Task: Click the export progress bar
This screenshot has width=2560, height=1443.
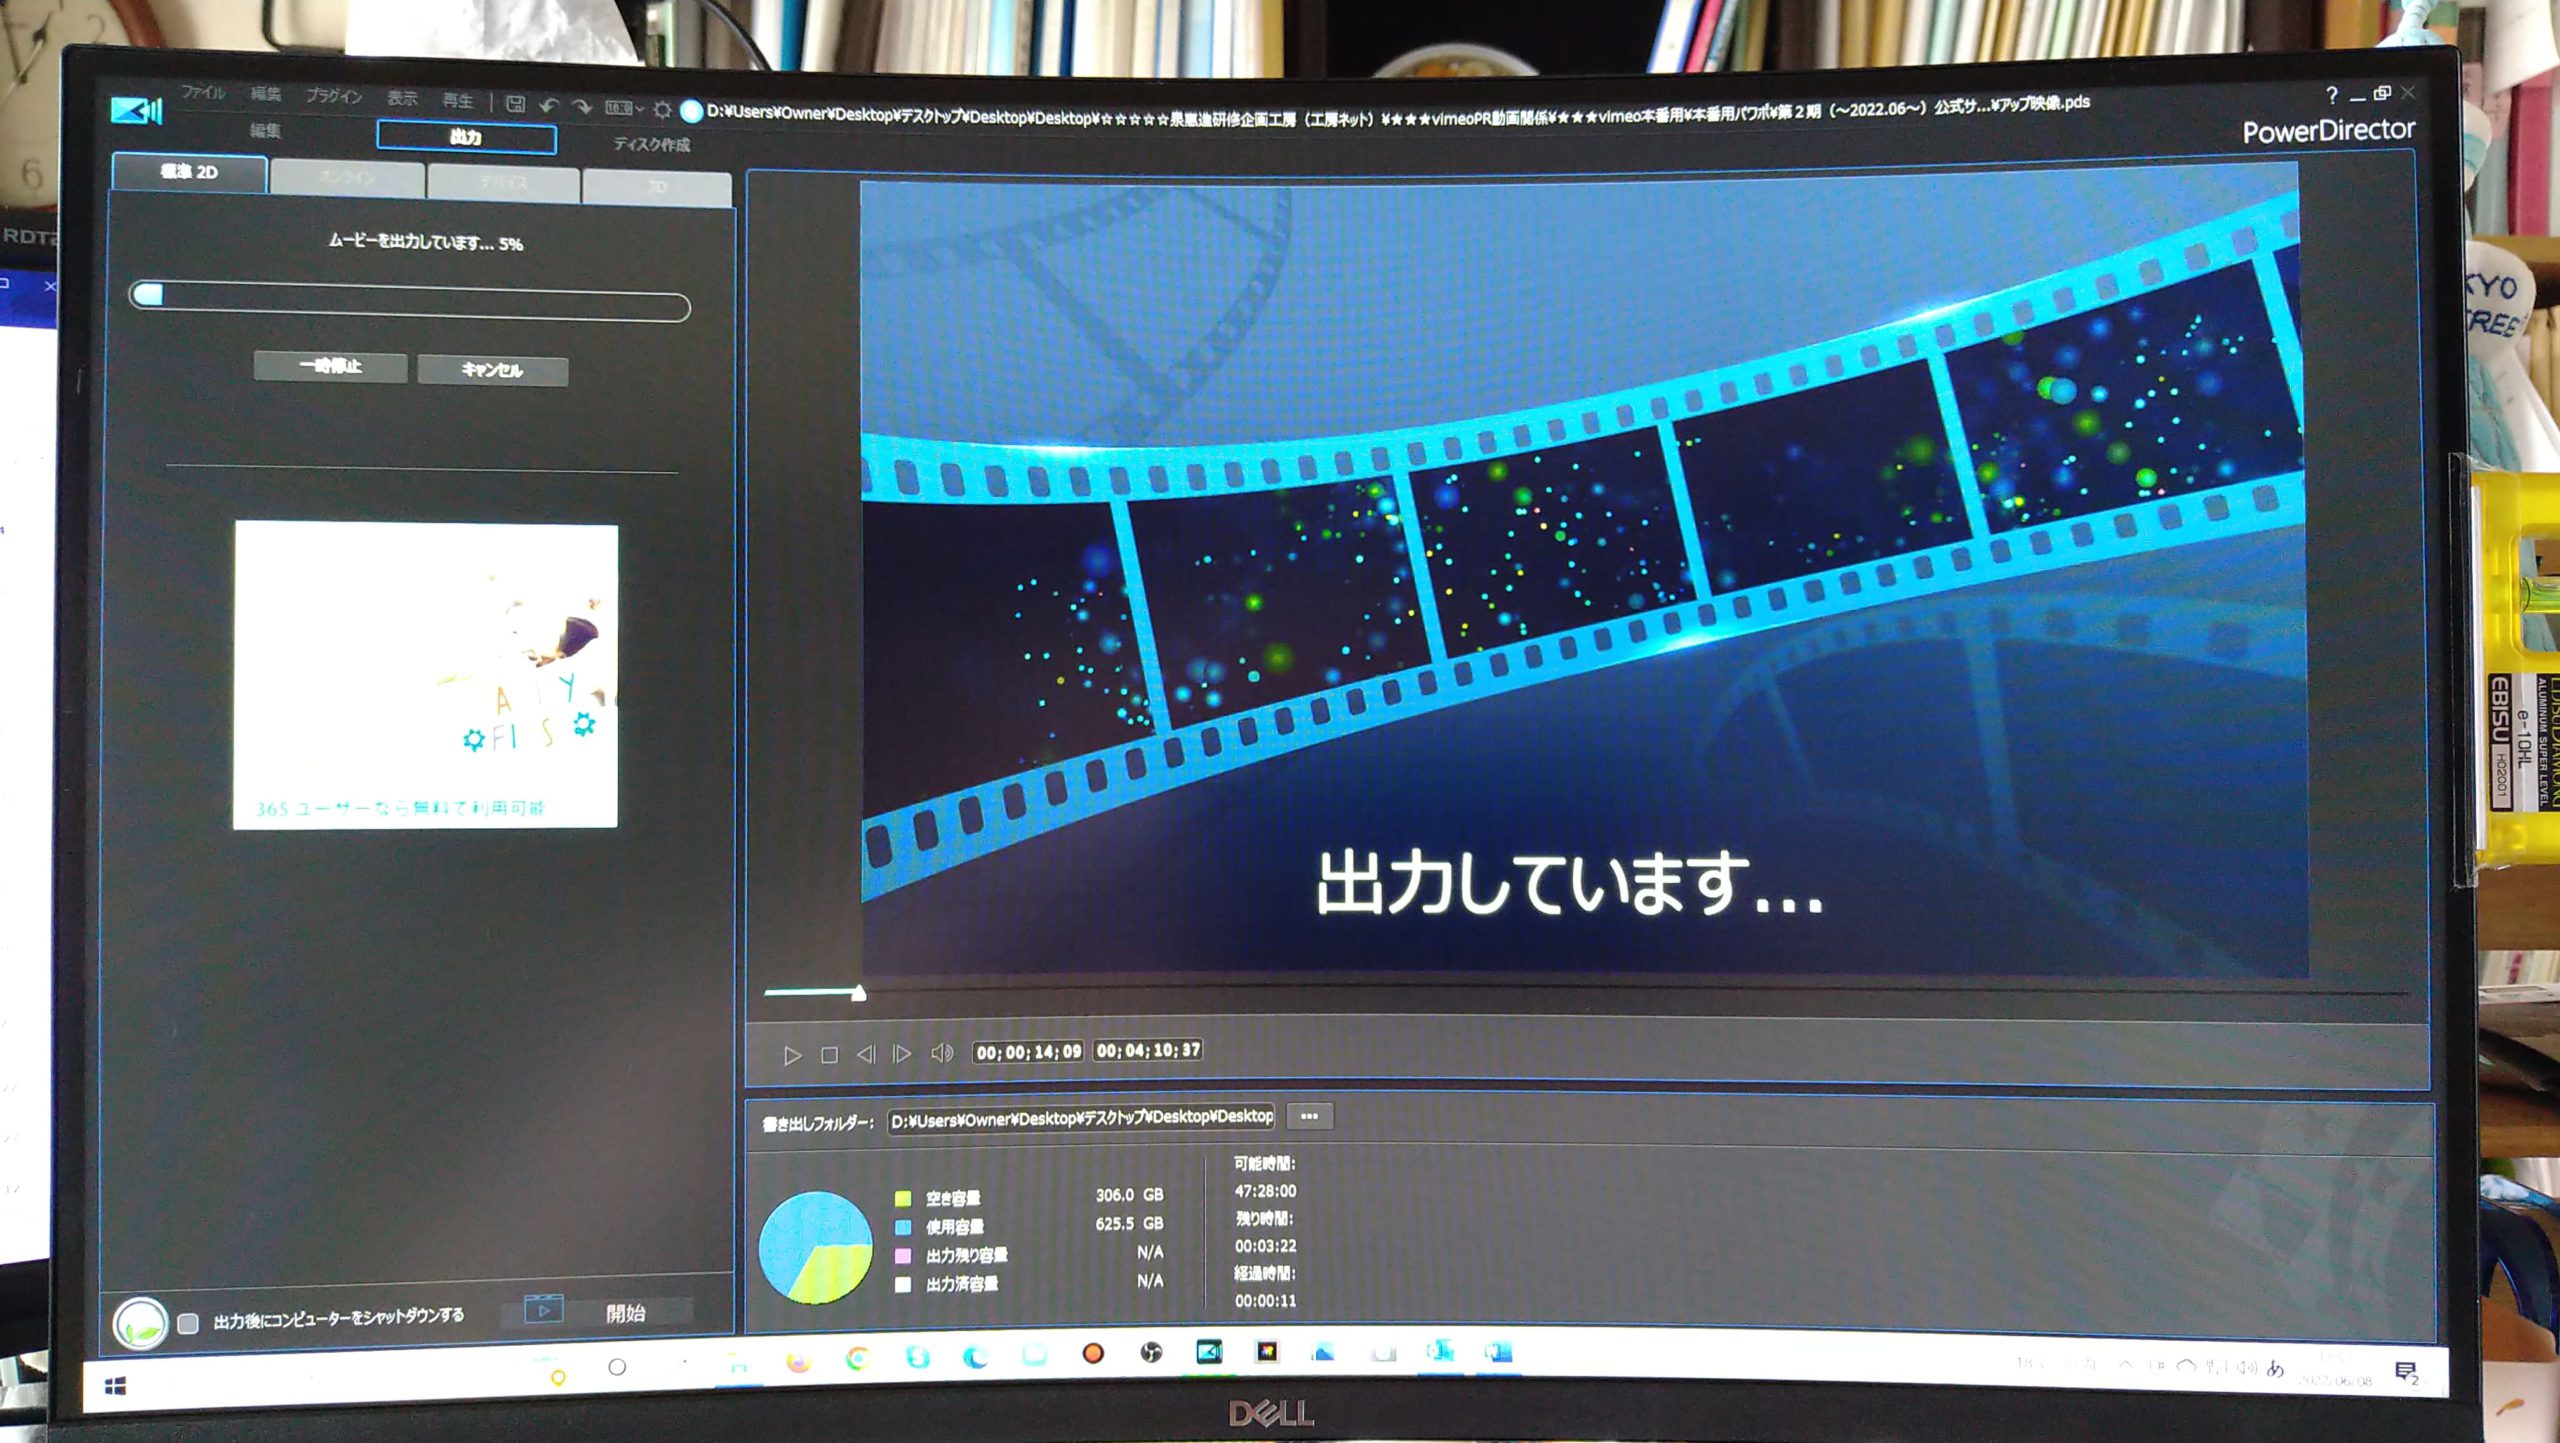Action: click(410, 301)
